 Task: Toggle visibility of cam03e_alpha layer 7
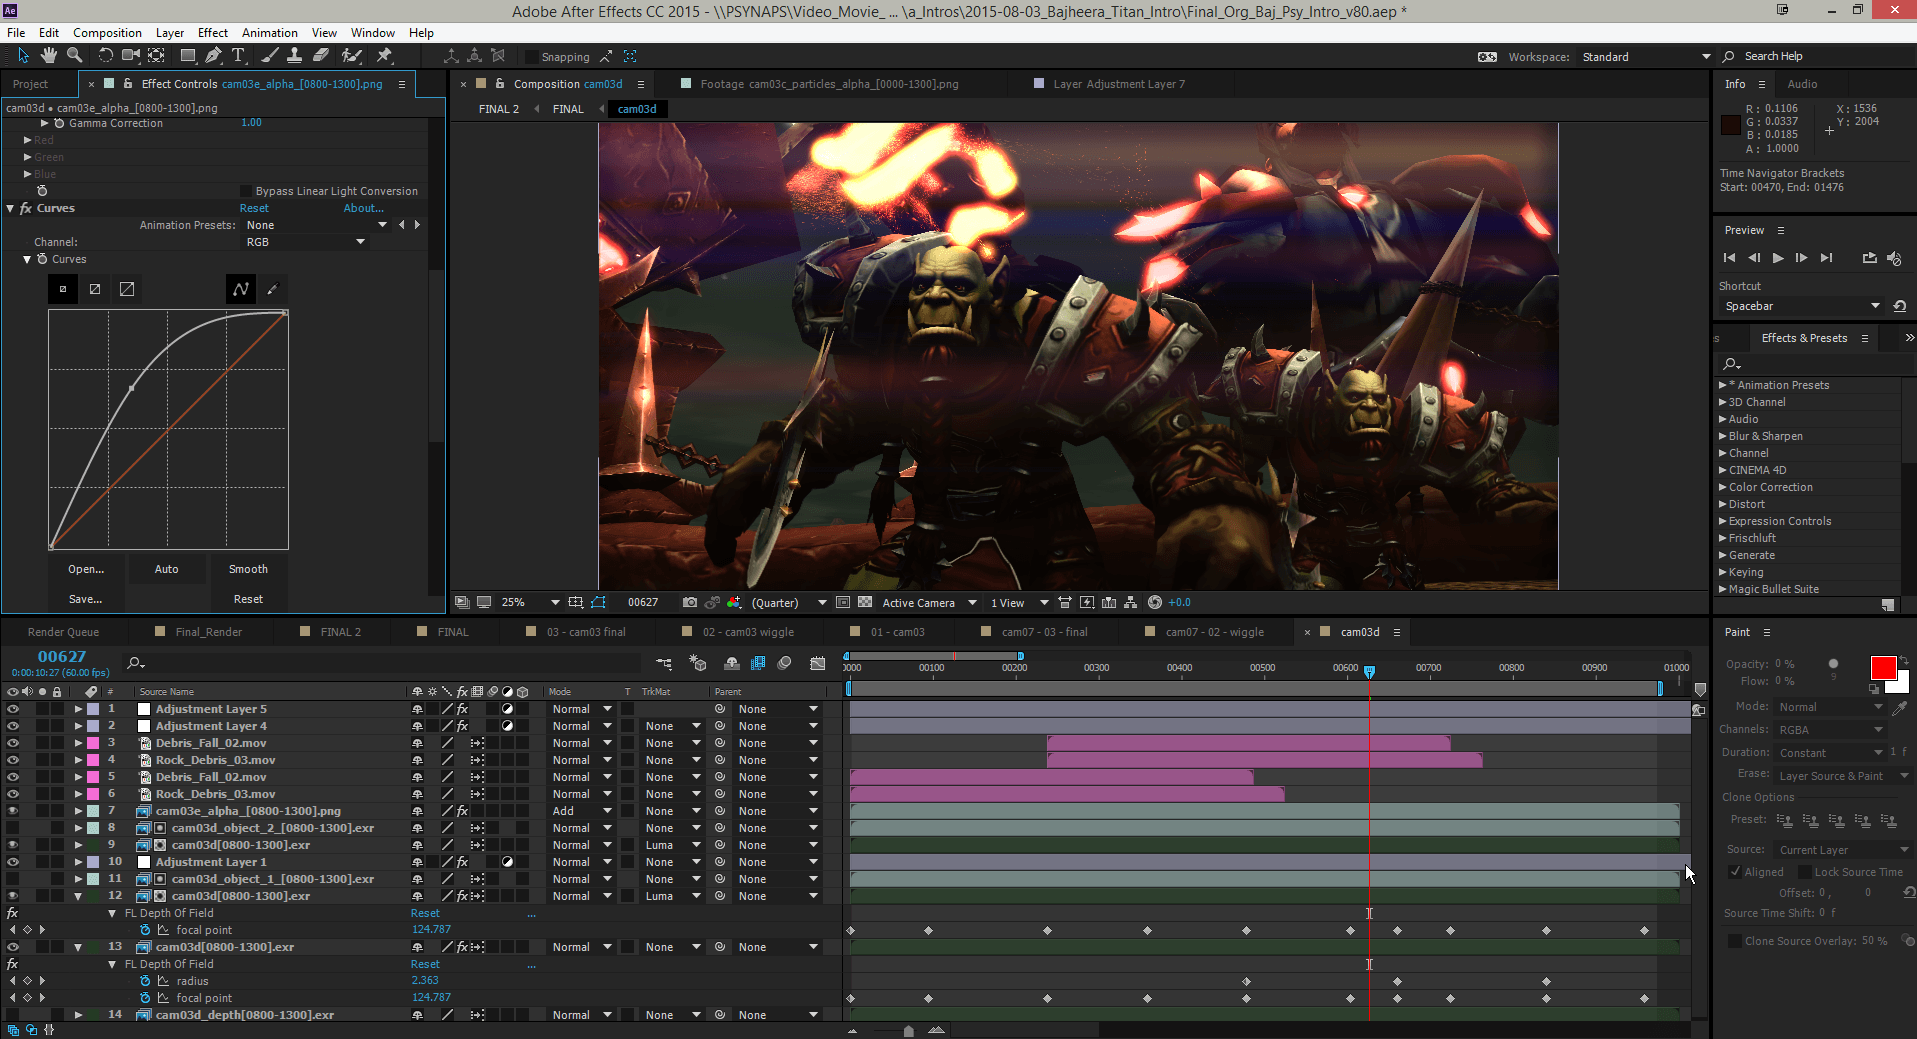pyautogui.click(x=13, y=811)
